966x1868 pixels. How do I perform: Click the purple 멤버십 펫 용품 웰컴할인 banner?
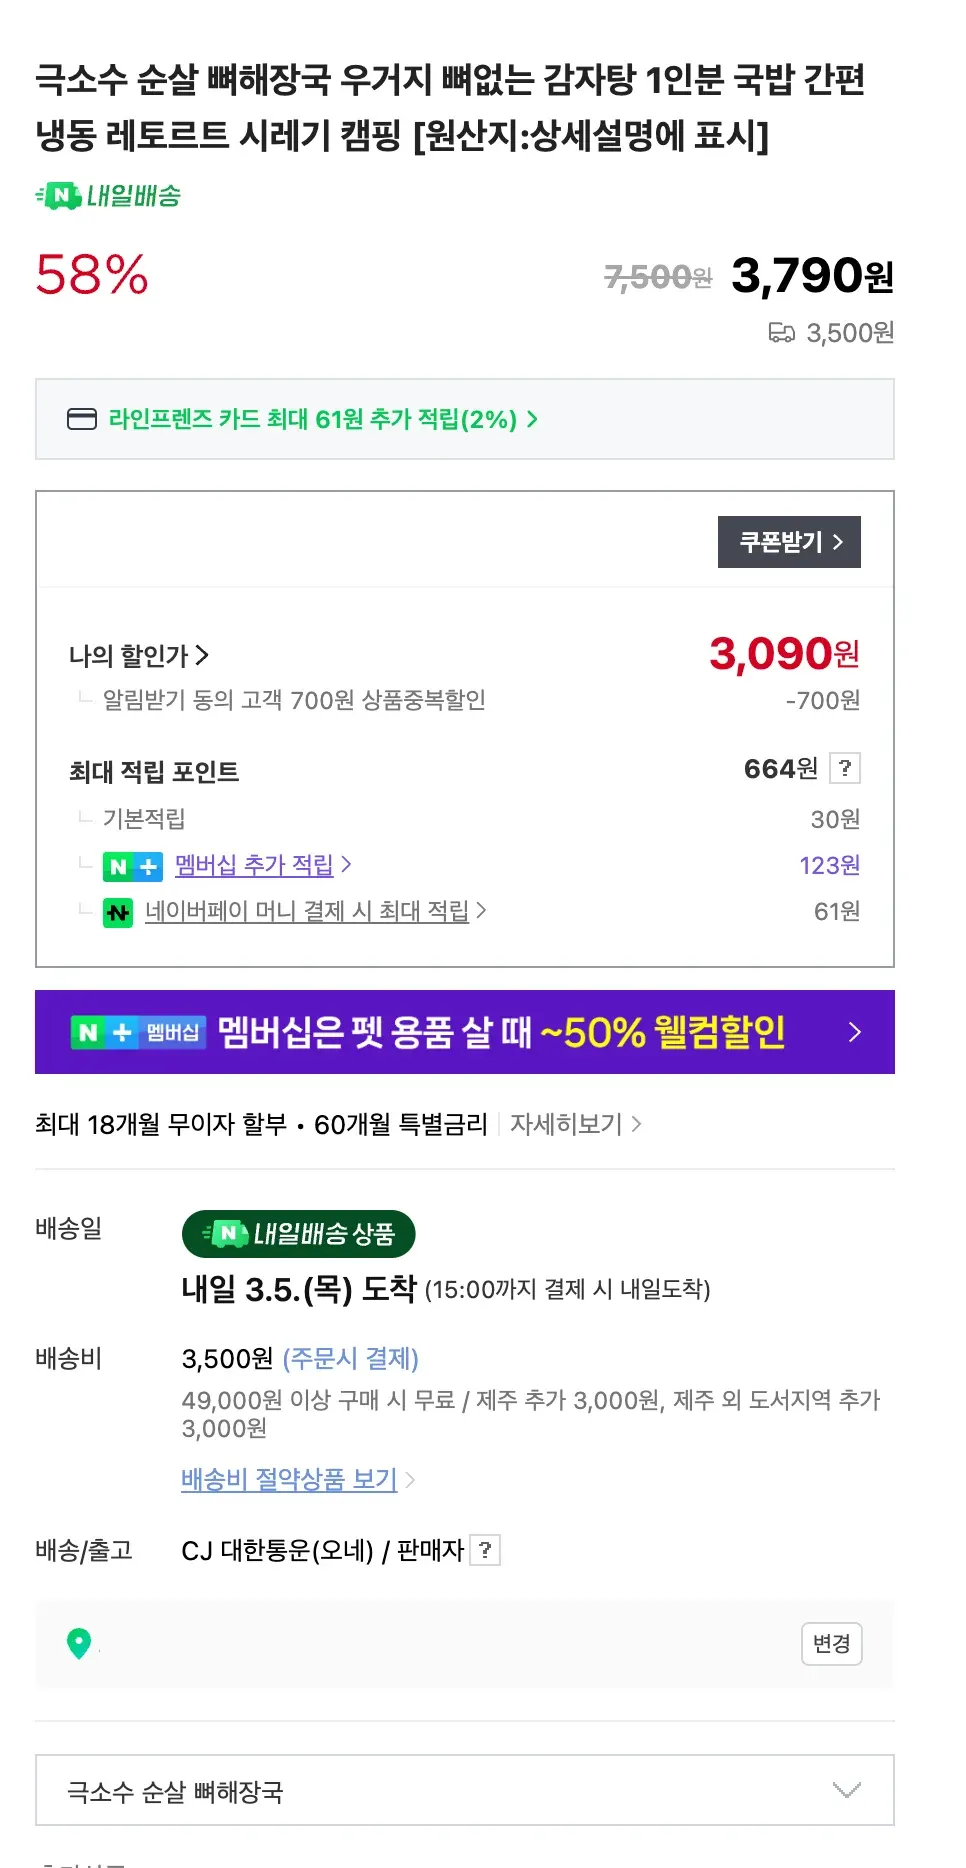click(464, 1032)
